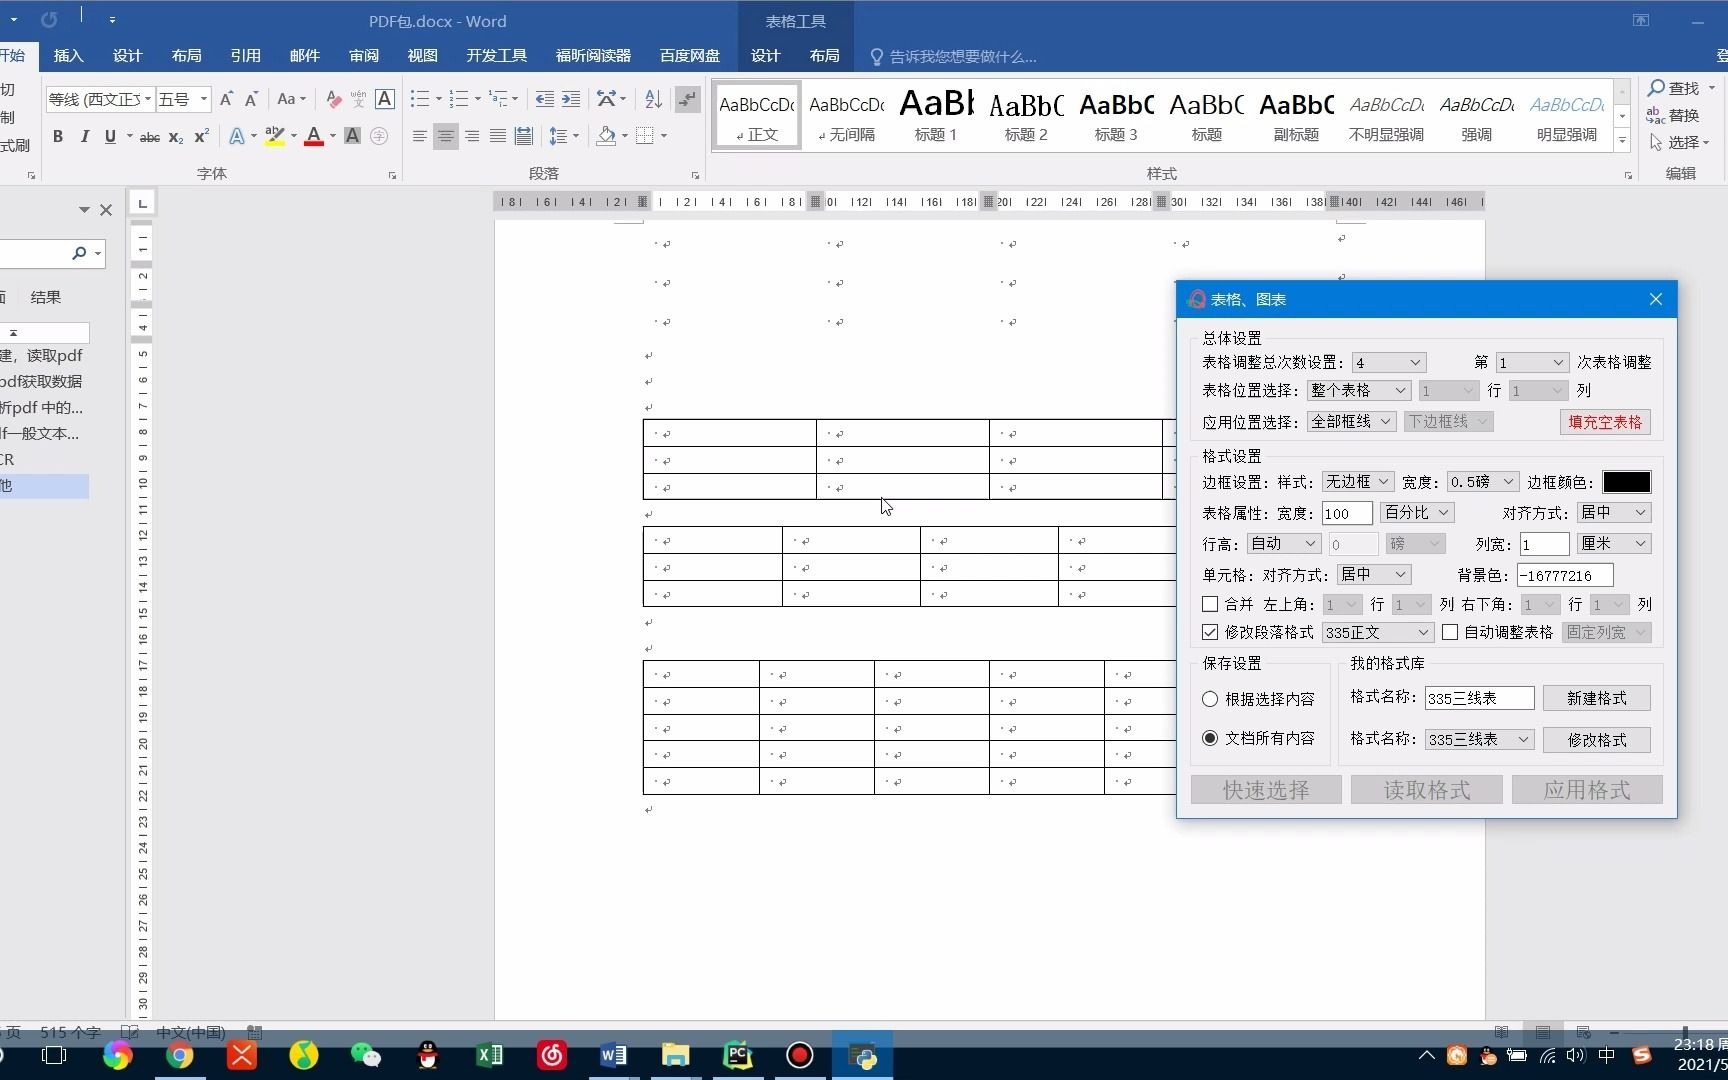
Task: Select the text highlight color tool
Action: point(275,137)
